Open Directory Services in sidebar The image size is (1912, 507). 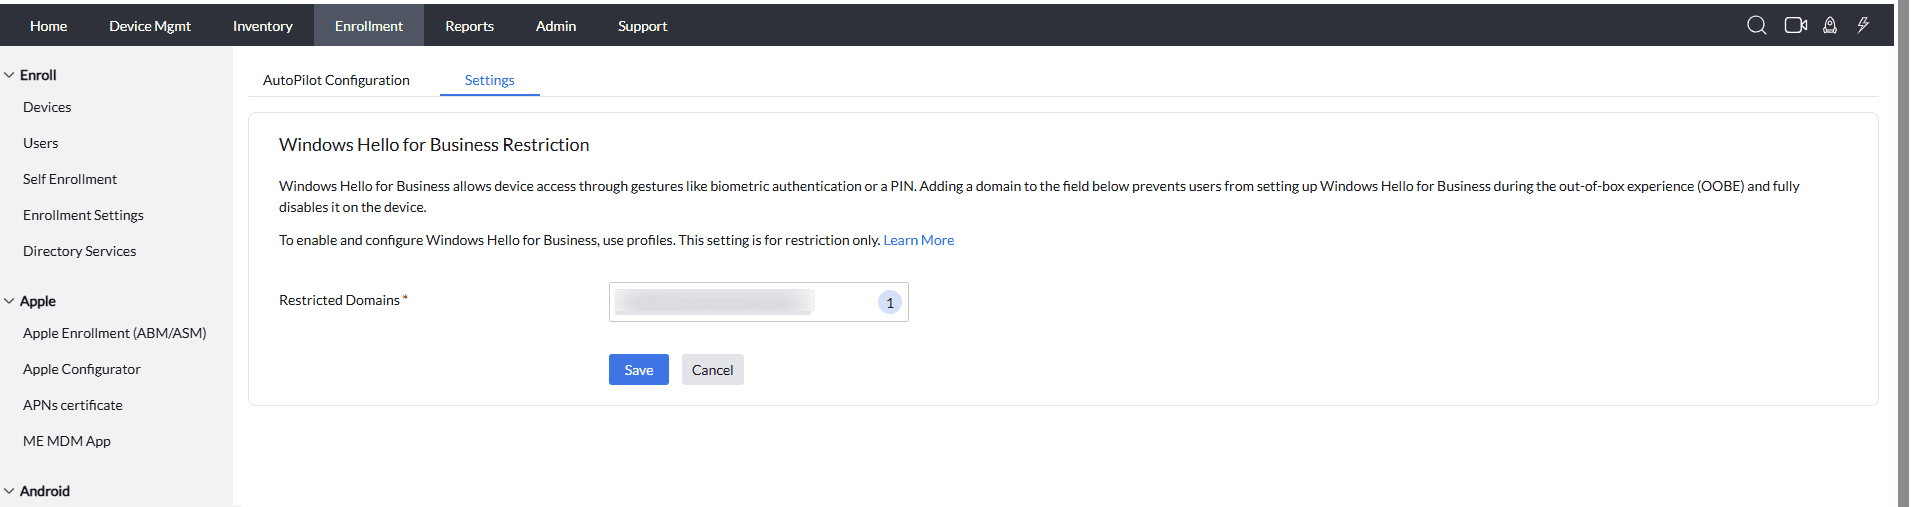[x=79, y=251]
